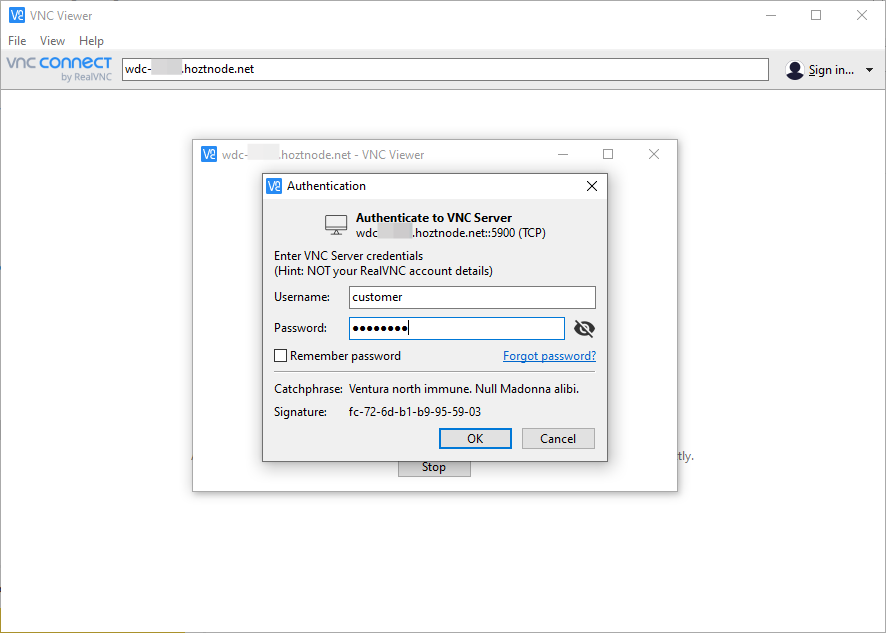Minimize the hoztnode.net connection window
The image size is (886, 633).
tap(563, 154)
